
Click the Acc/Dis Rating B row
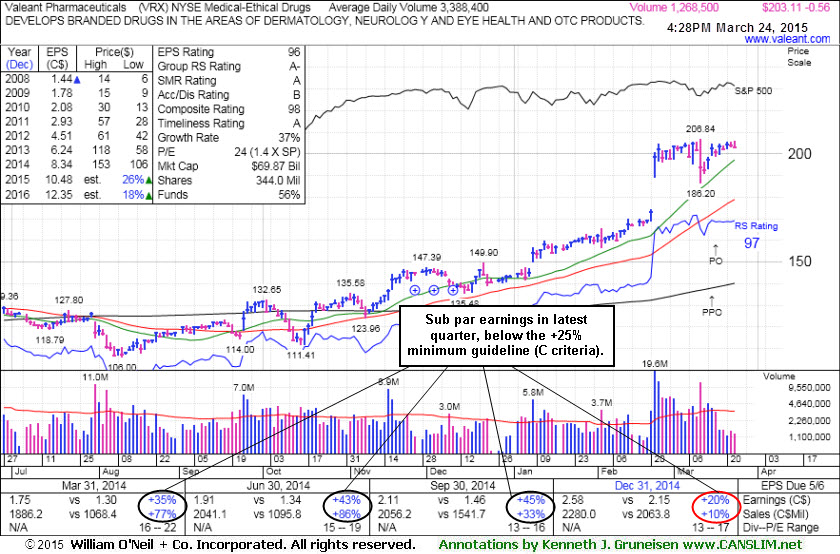point(229,95)
